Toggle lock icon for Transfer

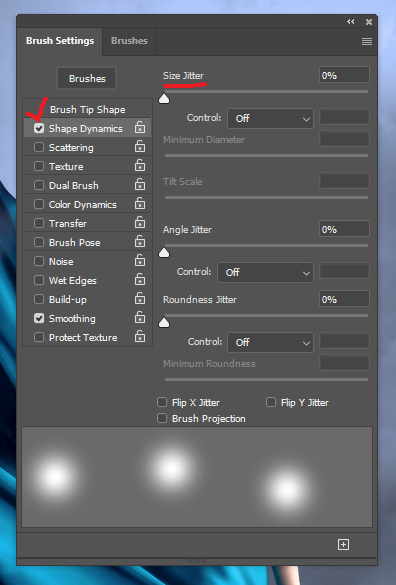point(140,223)
